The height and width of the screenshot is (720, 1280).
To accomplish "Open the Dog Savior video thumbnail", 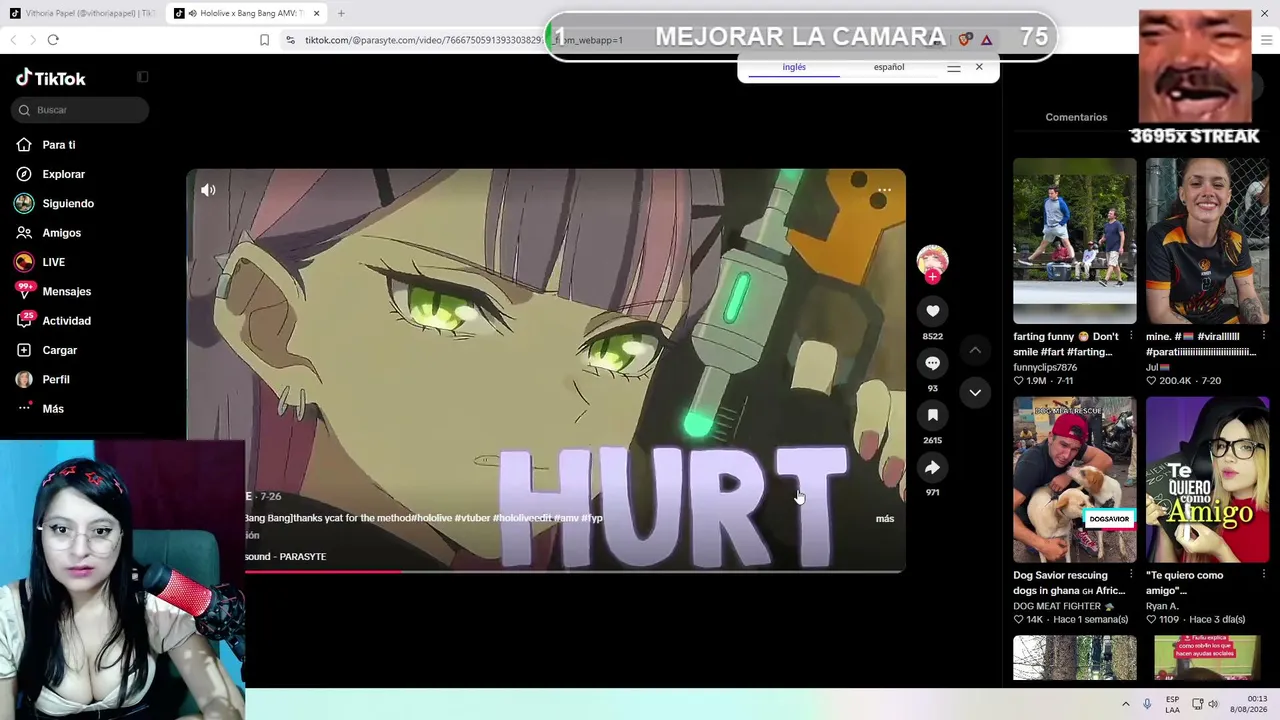I will pos(1074,480).
